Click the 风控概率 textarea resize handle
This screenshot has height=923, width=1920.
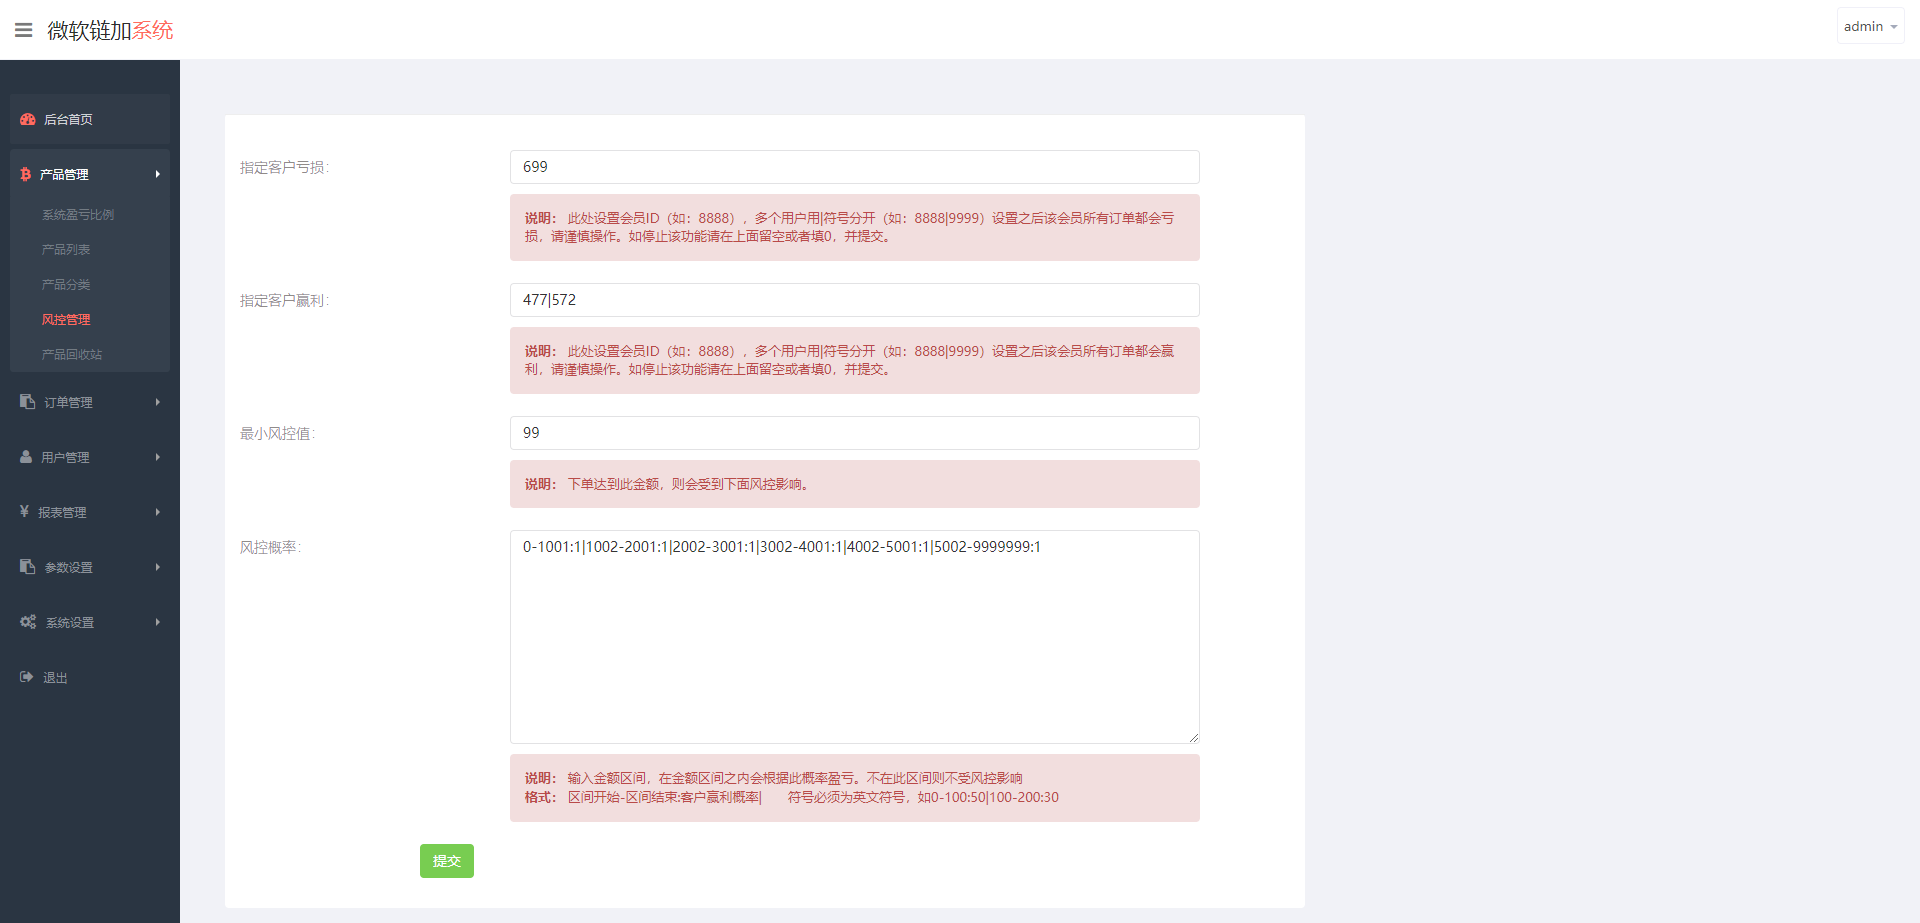point(1193,737)
